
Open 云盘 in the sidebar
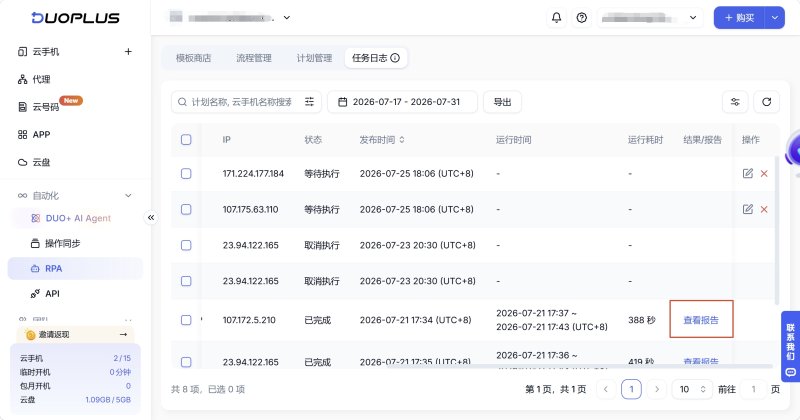click(x=41, y=162)
